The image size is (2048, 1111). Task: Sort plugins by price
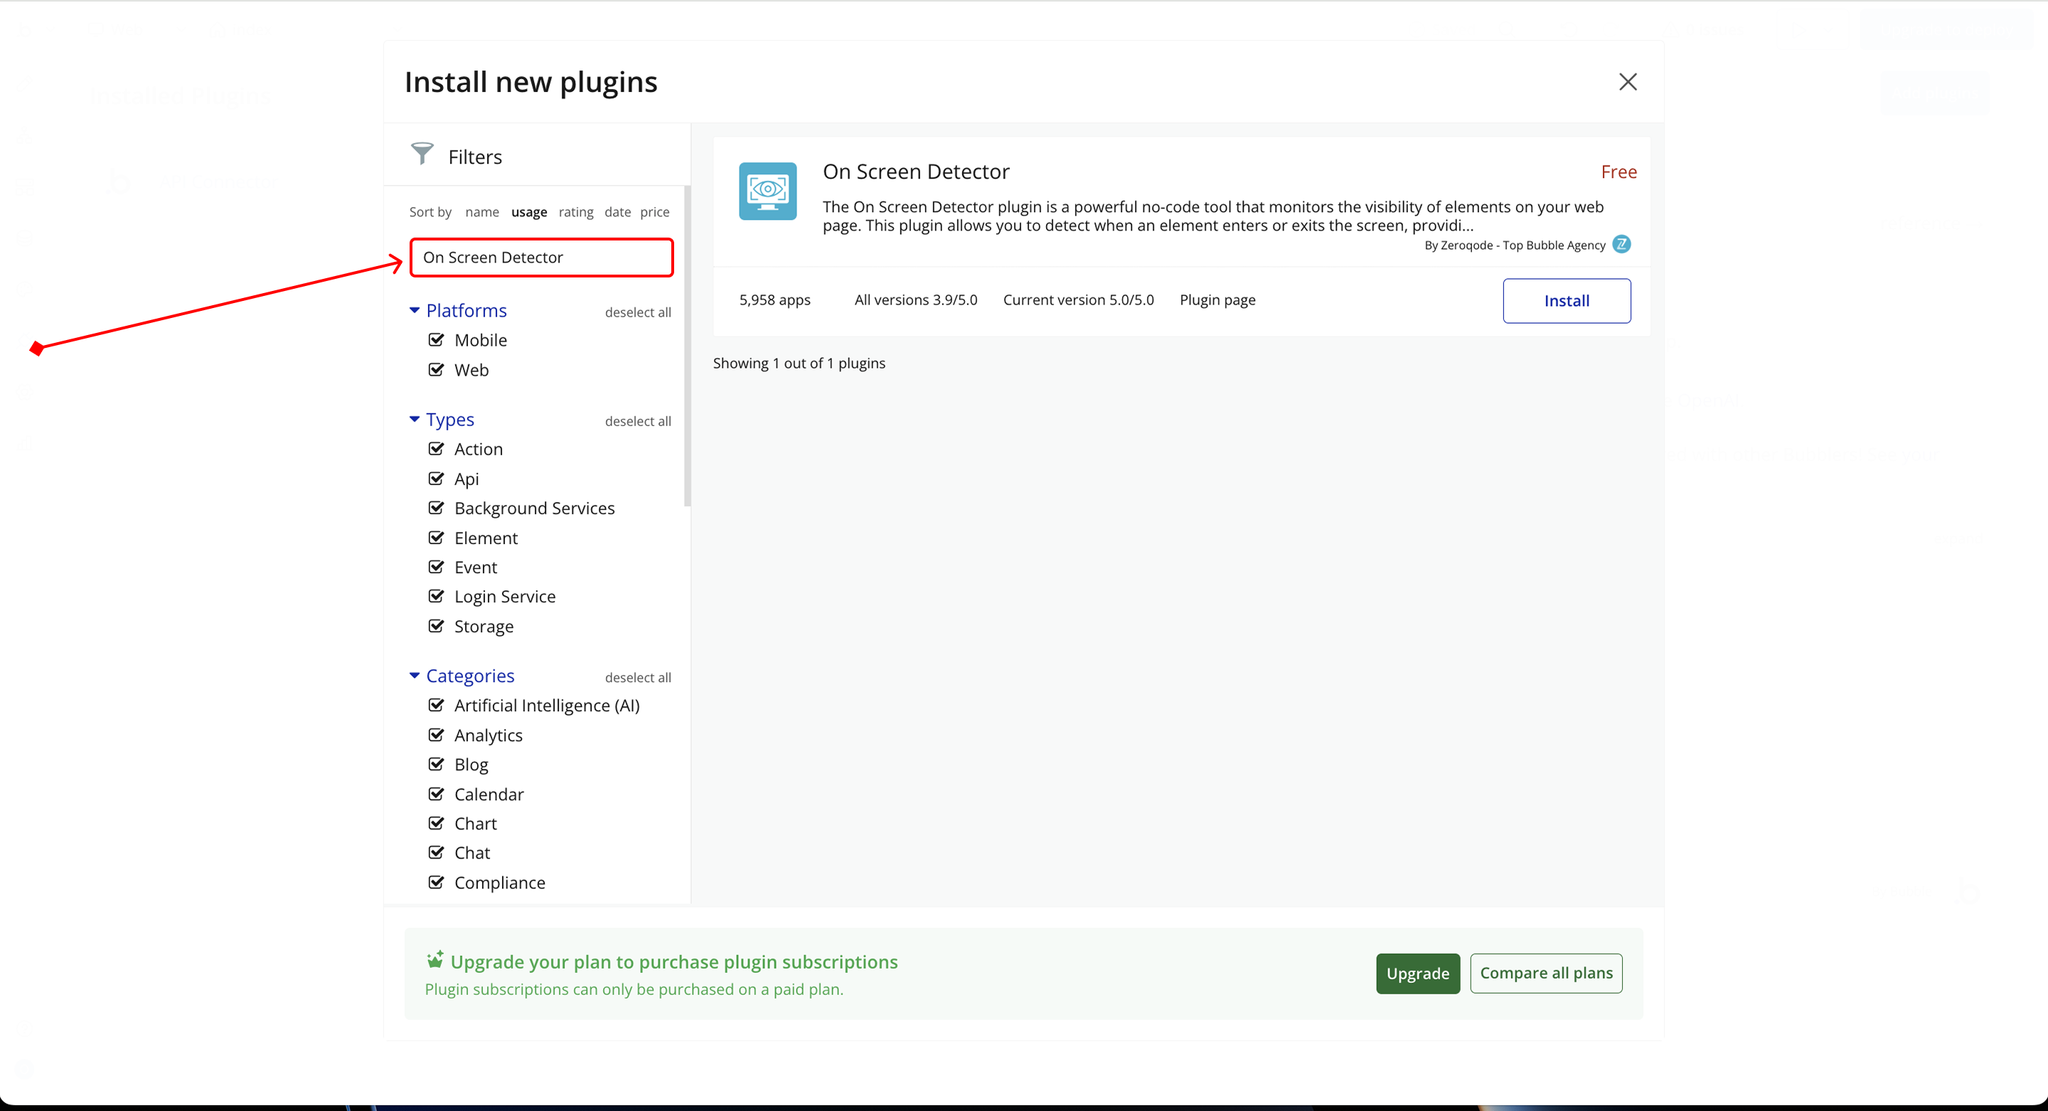pos(654,212)
